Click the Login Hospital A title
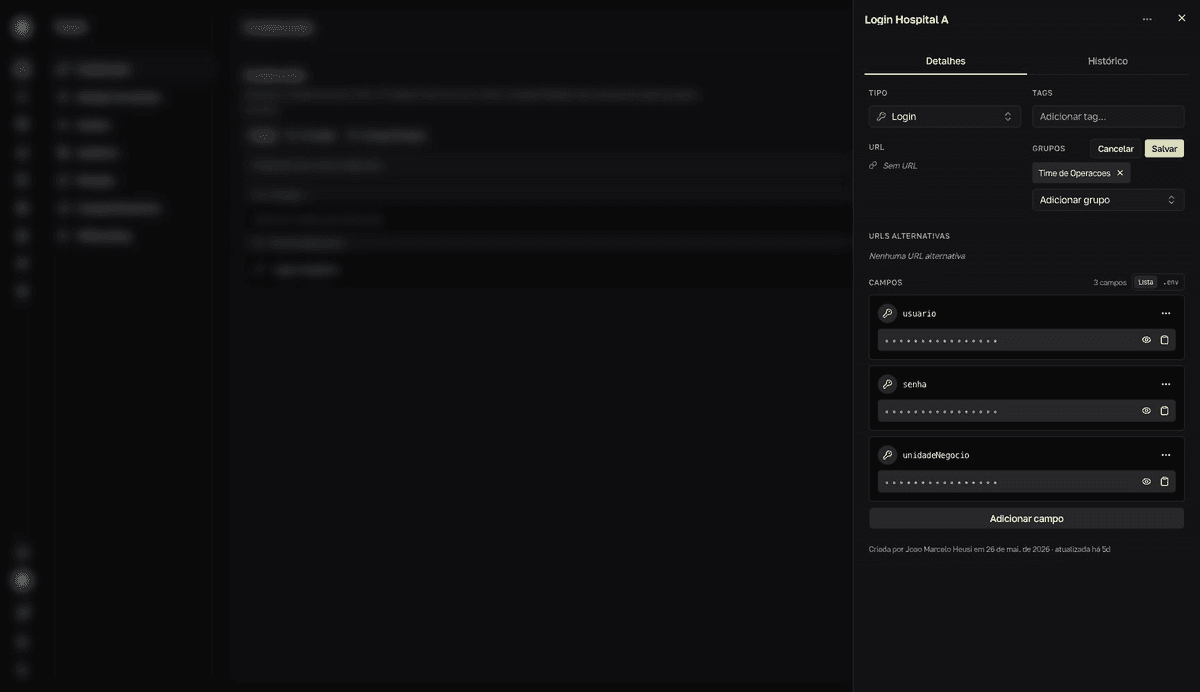 pos(906,20)
